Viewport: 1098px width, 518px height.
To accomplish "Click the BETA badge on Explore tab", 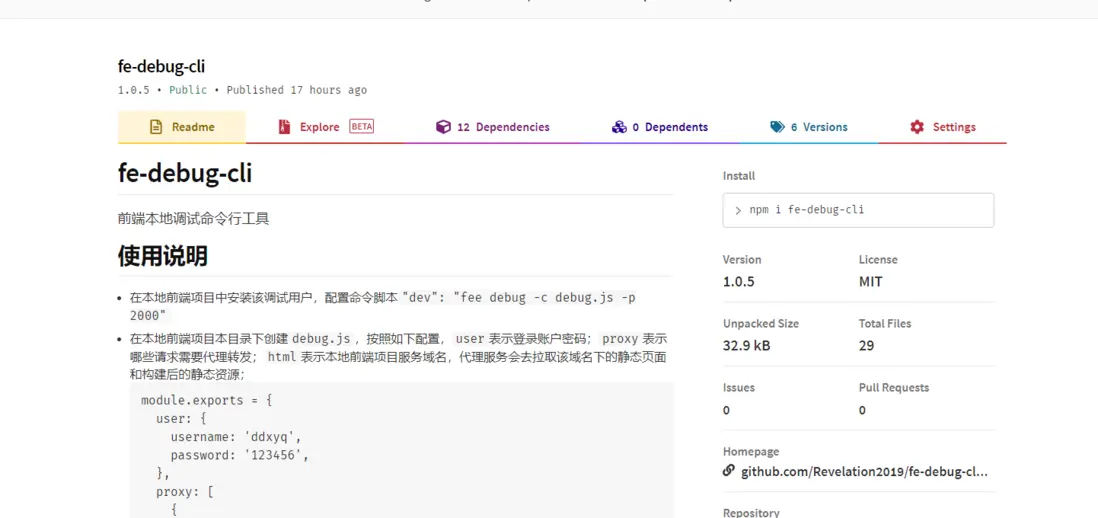I will [361, 127].
